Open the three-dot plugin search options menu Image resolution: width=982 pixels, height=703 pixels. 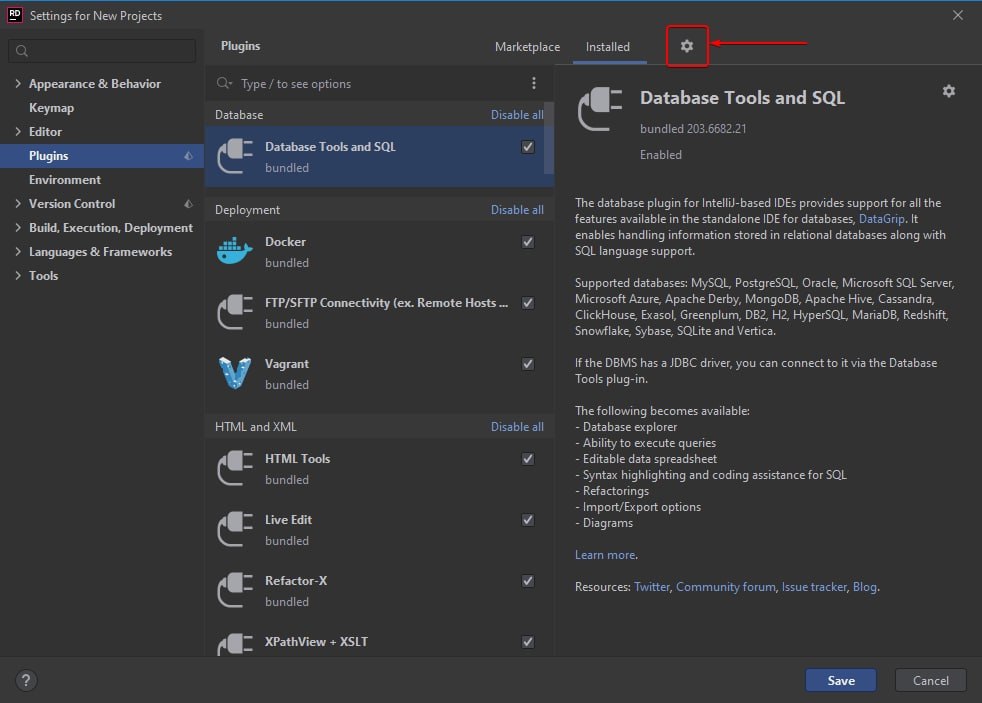click(534, 83)
